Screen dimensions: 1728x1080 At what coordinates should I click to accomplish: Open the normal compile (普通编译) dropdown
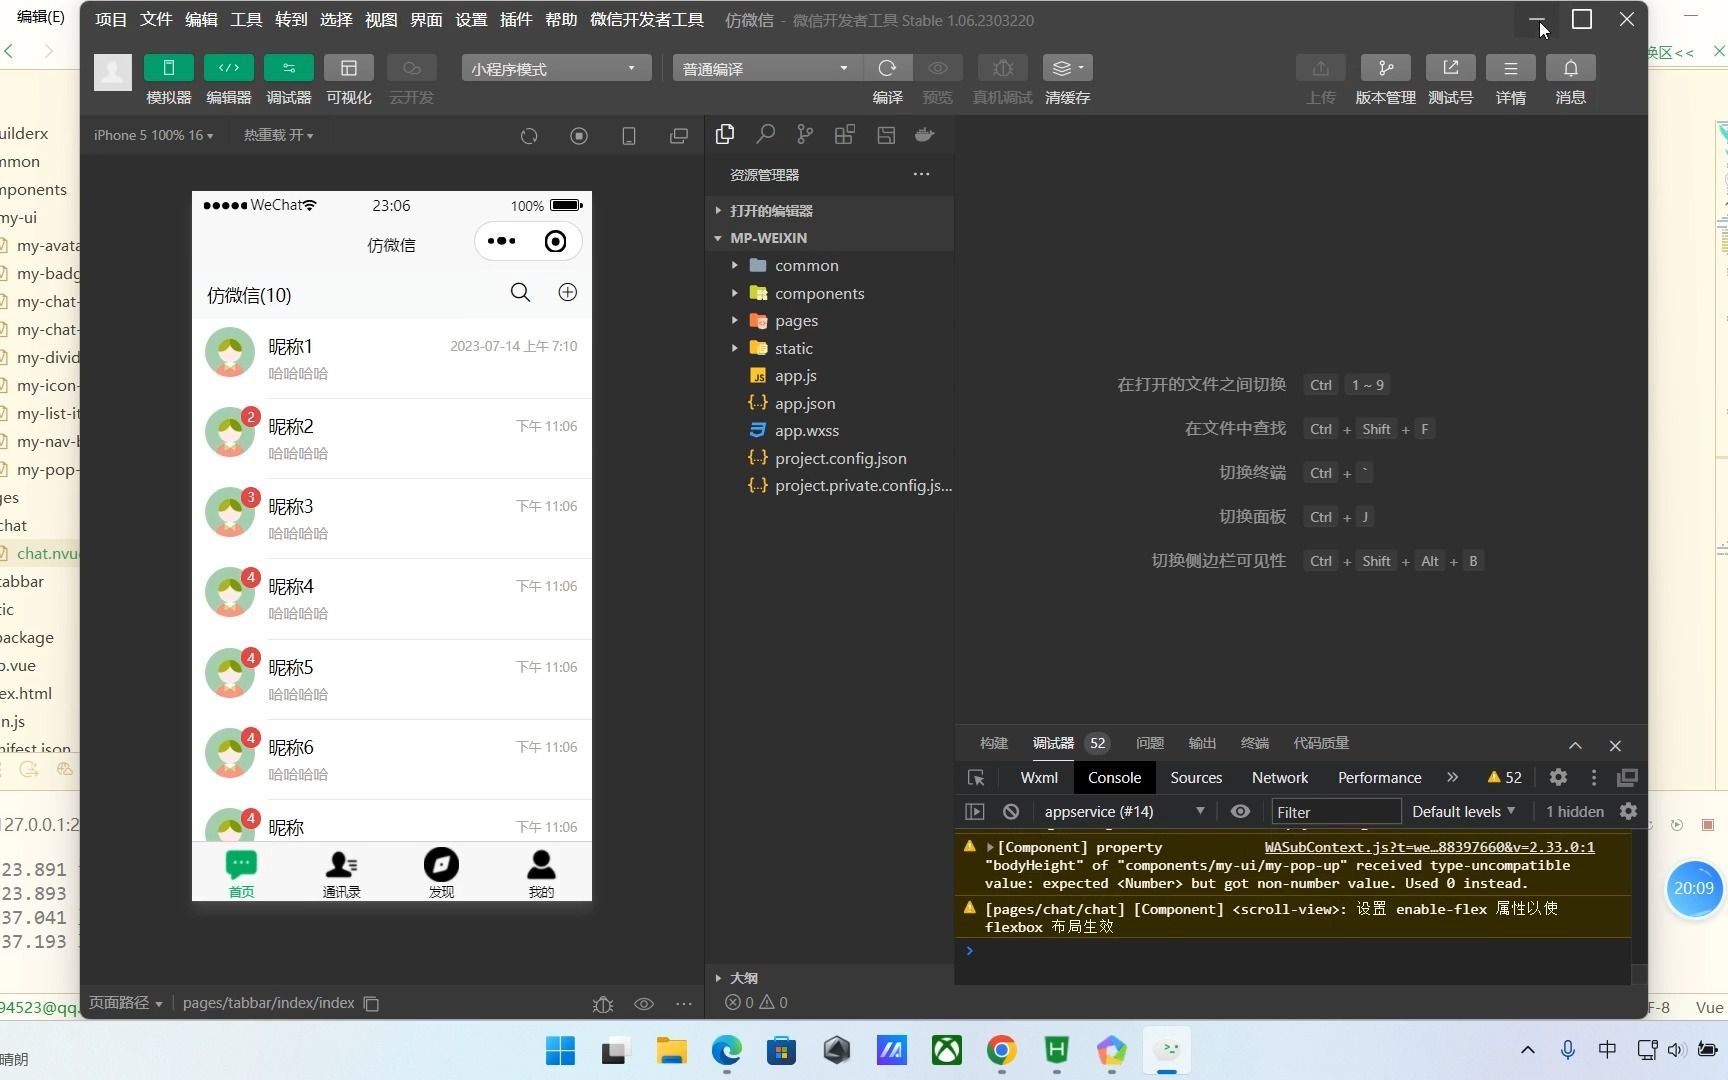click(x=767, y=68)
